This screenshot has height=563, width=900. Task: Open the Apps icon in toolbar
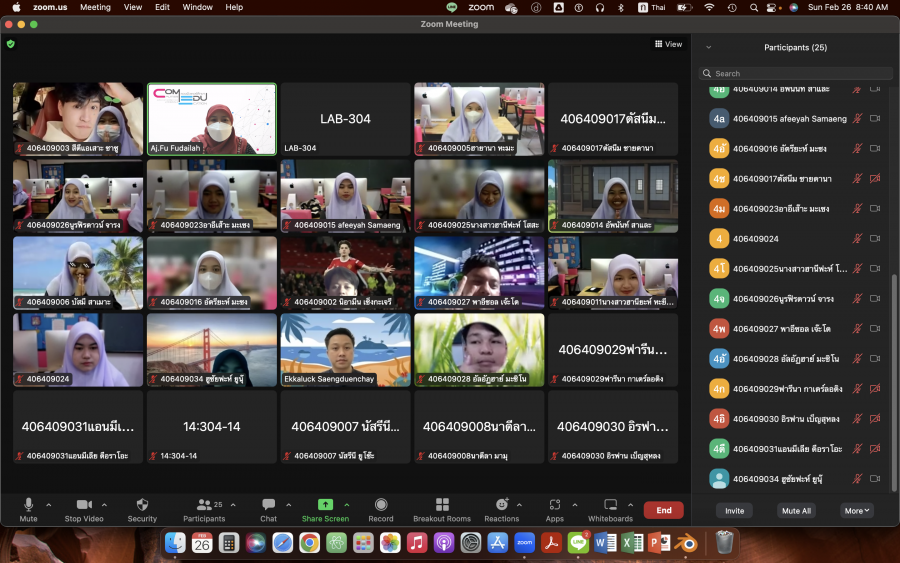[x=554, y=505]
